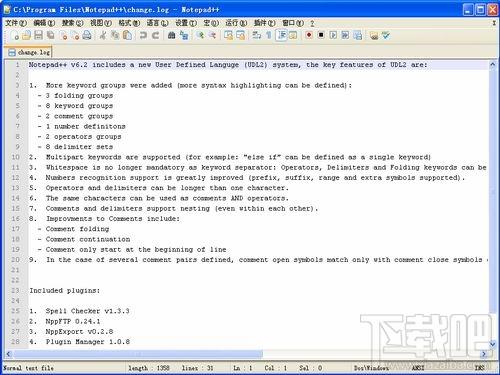
Task: Undo the last edit
Action: [143, 35]
